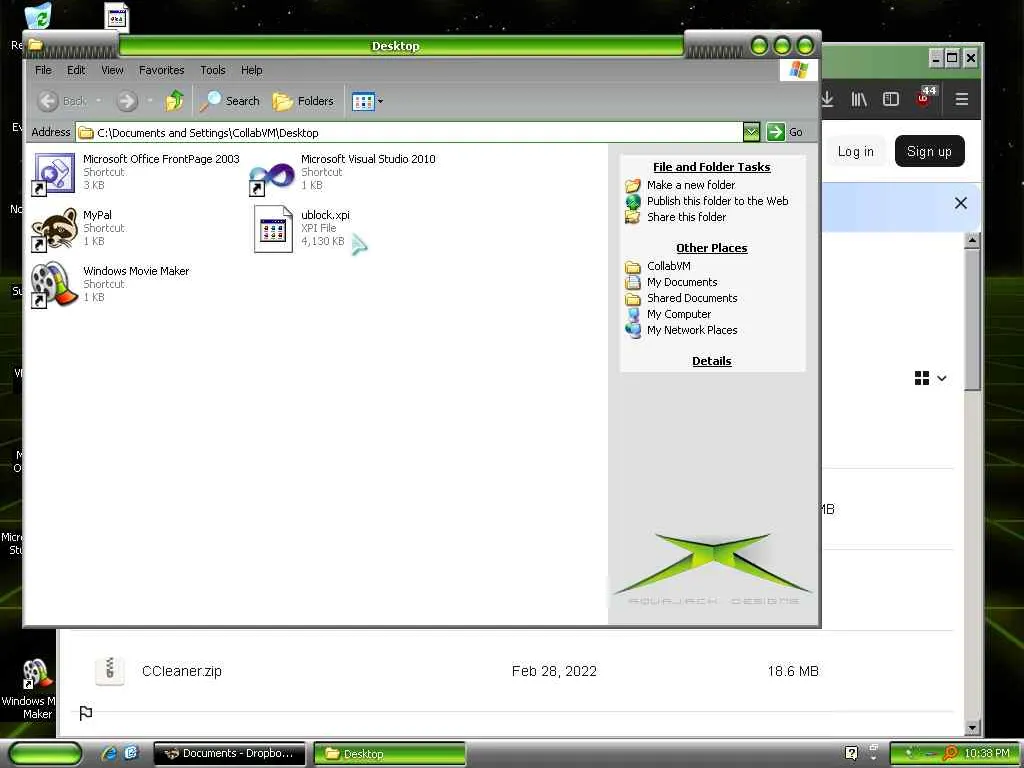Click the CCleaner.zip file name
The height and width of the screenshot is (768, 1024).
[182, 671]
